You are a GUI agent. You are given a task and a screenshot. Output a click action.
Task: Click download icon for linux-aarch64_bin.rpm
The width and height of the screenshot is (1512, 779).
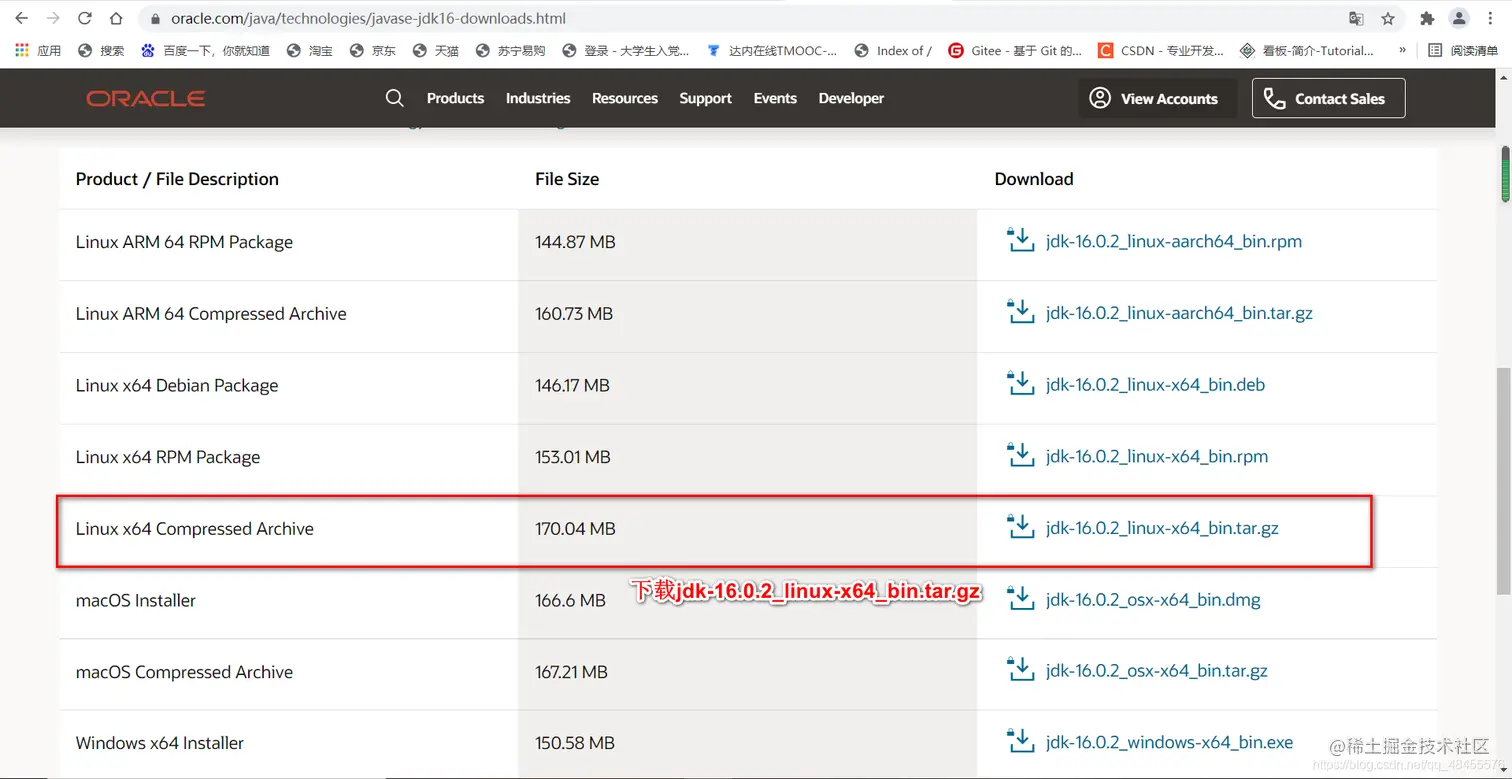click(x=1020, y=241)
